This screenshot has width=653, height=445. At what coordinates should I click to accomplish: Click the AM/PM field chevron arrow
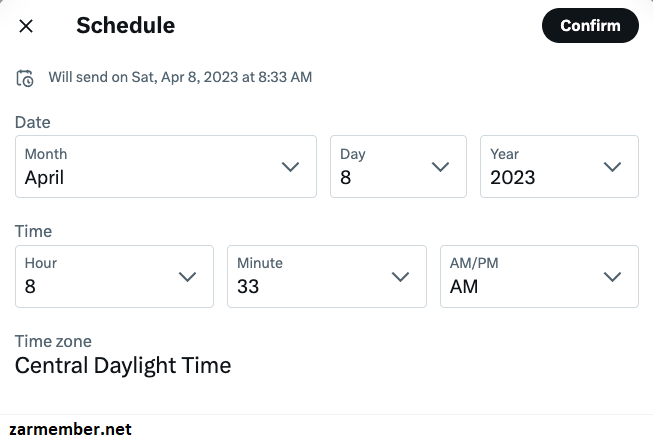point(612,276)
